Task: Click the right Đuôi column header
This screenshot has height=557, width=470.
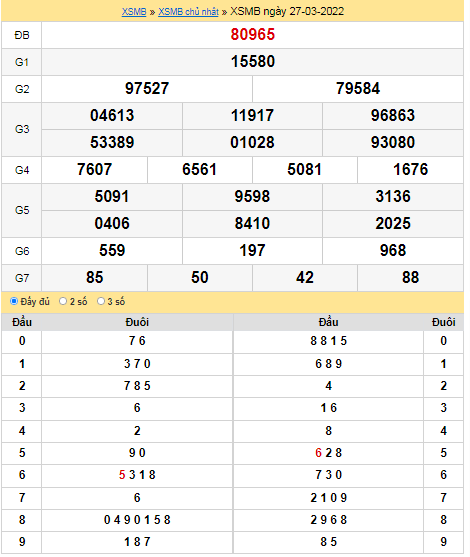Action: (x=443, y=322)
